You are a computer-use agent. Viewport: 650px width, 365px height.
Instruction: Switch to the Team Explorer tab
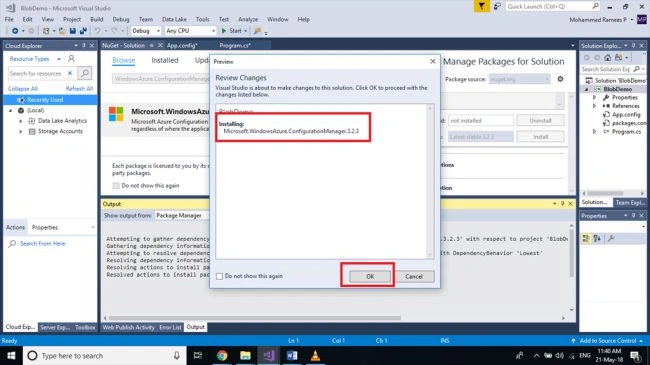[x=630, y=202]
